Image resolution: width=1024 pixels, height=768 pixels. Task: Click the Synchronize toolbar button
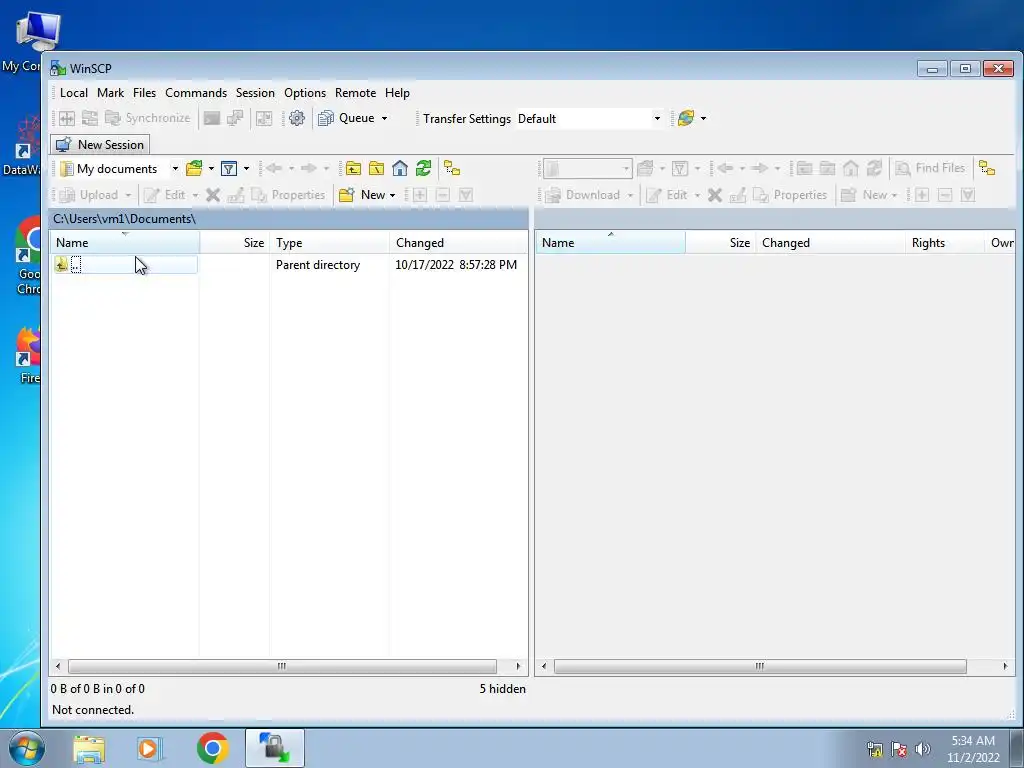[149, 118]
